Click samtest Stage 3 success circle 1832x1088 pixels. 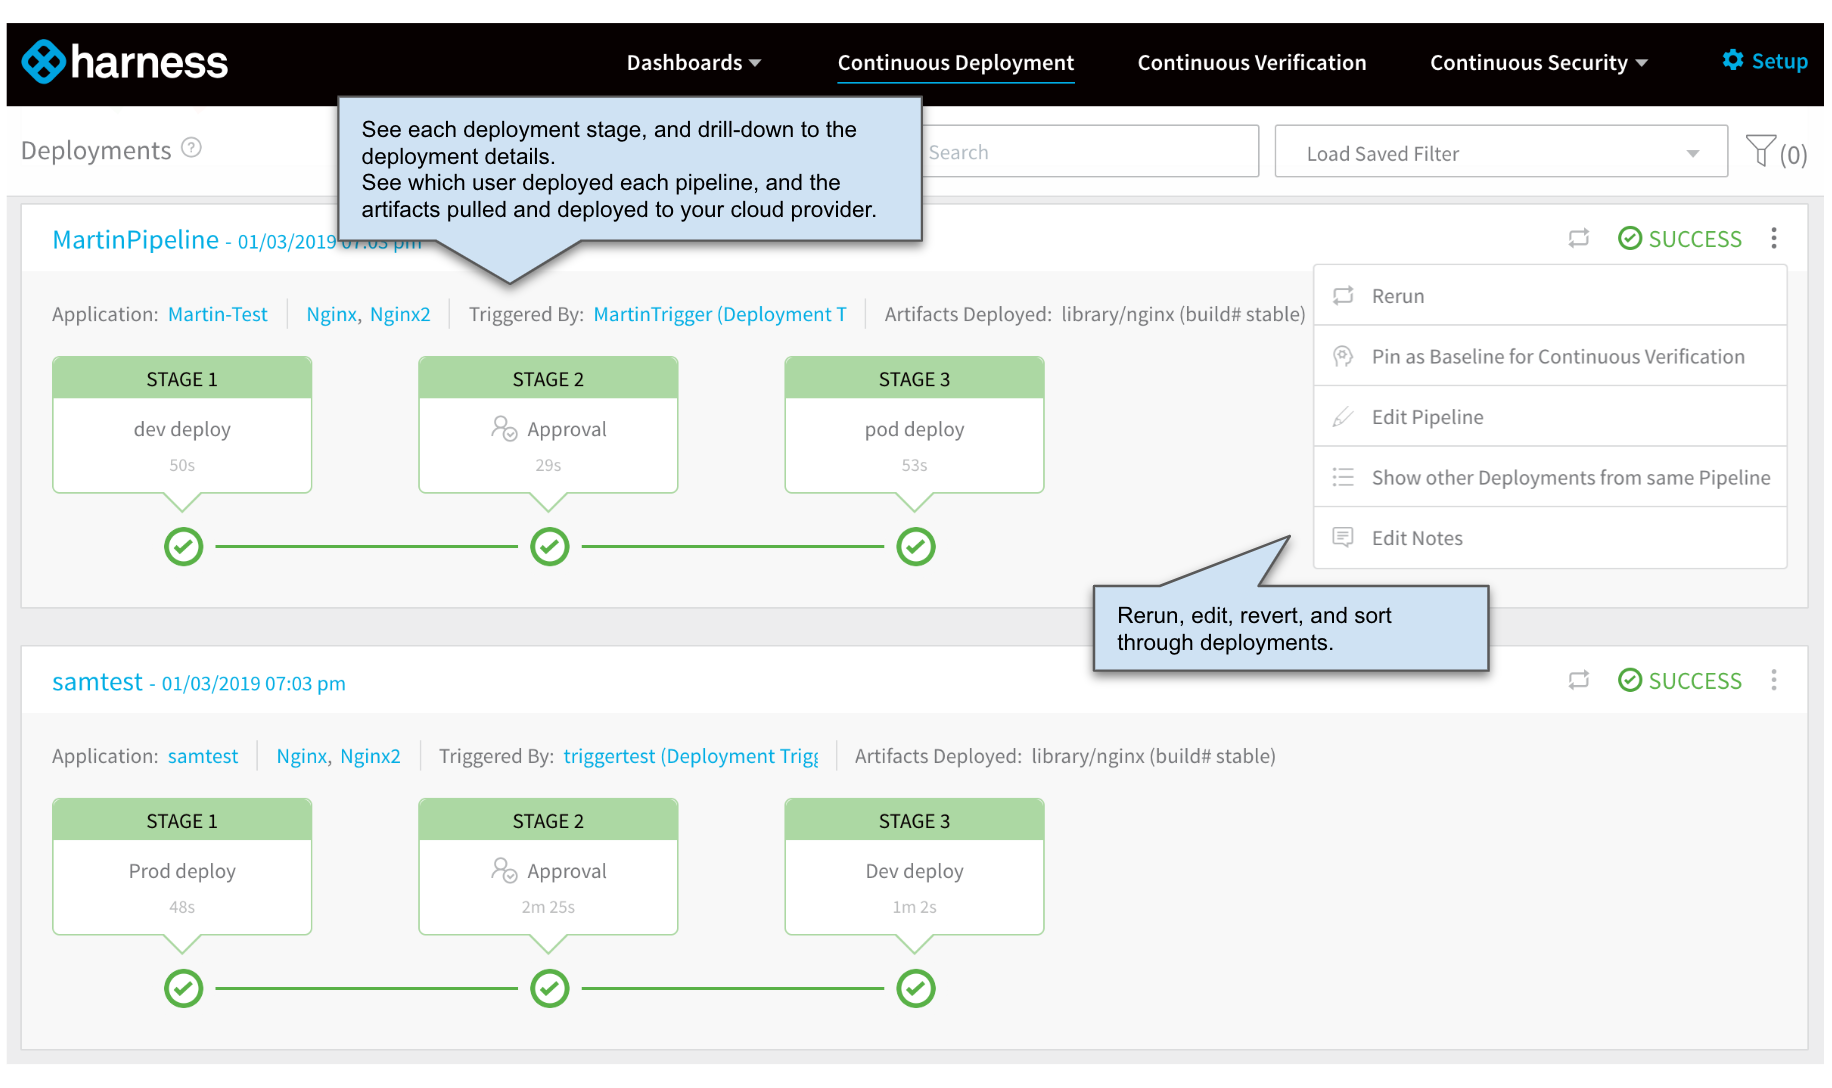(x=916, y=989)
